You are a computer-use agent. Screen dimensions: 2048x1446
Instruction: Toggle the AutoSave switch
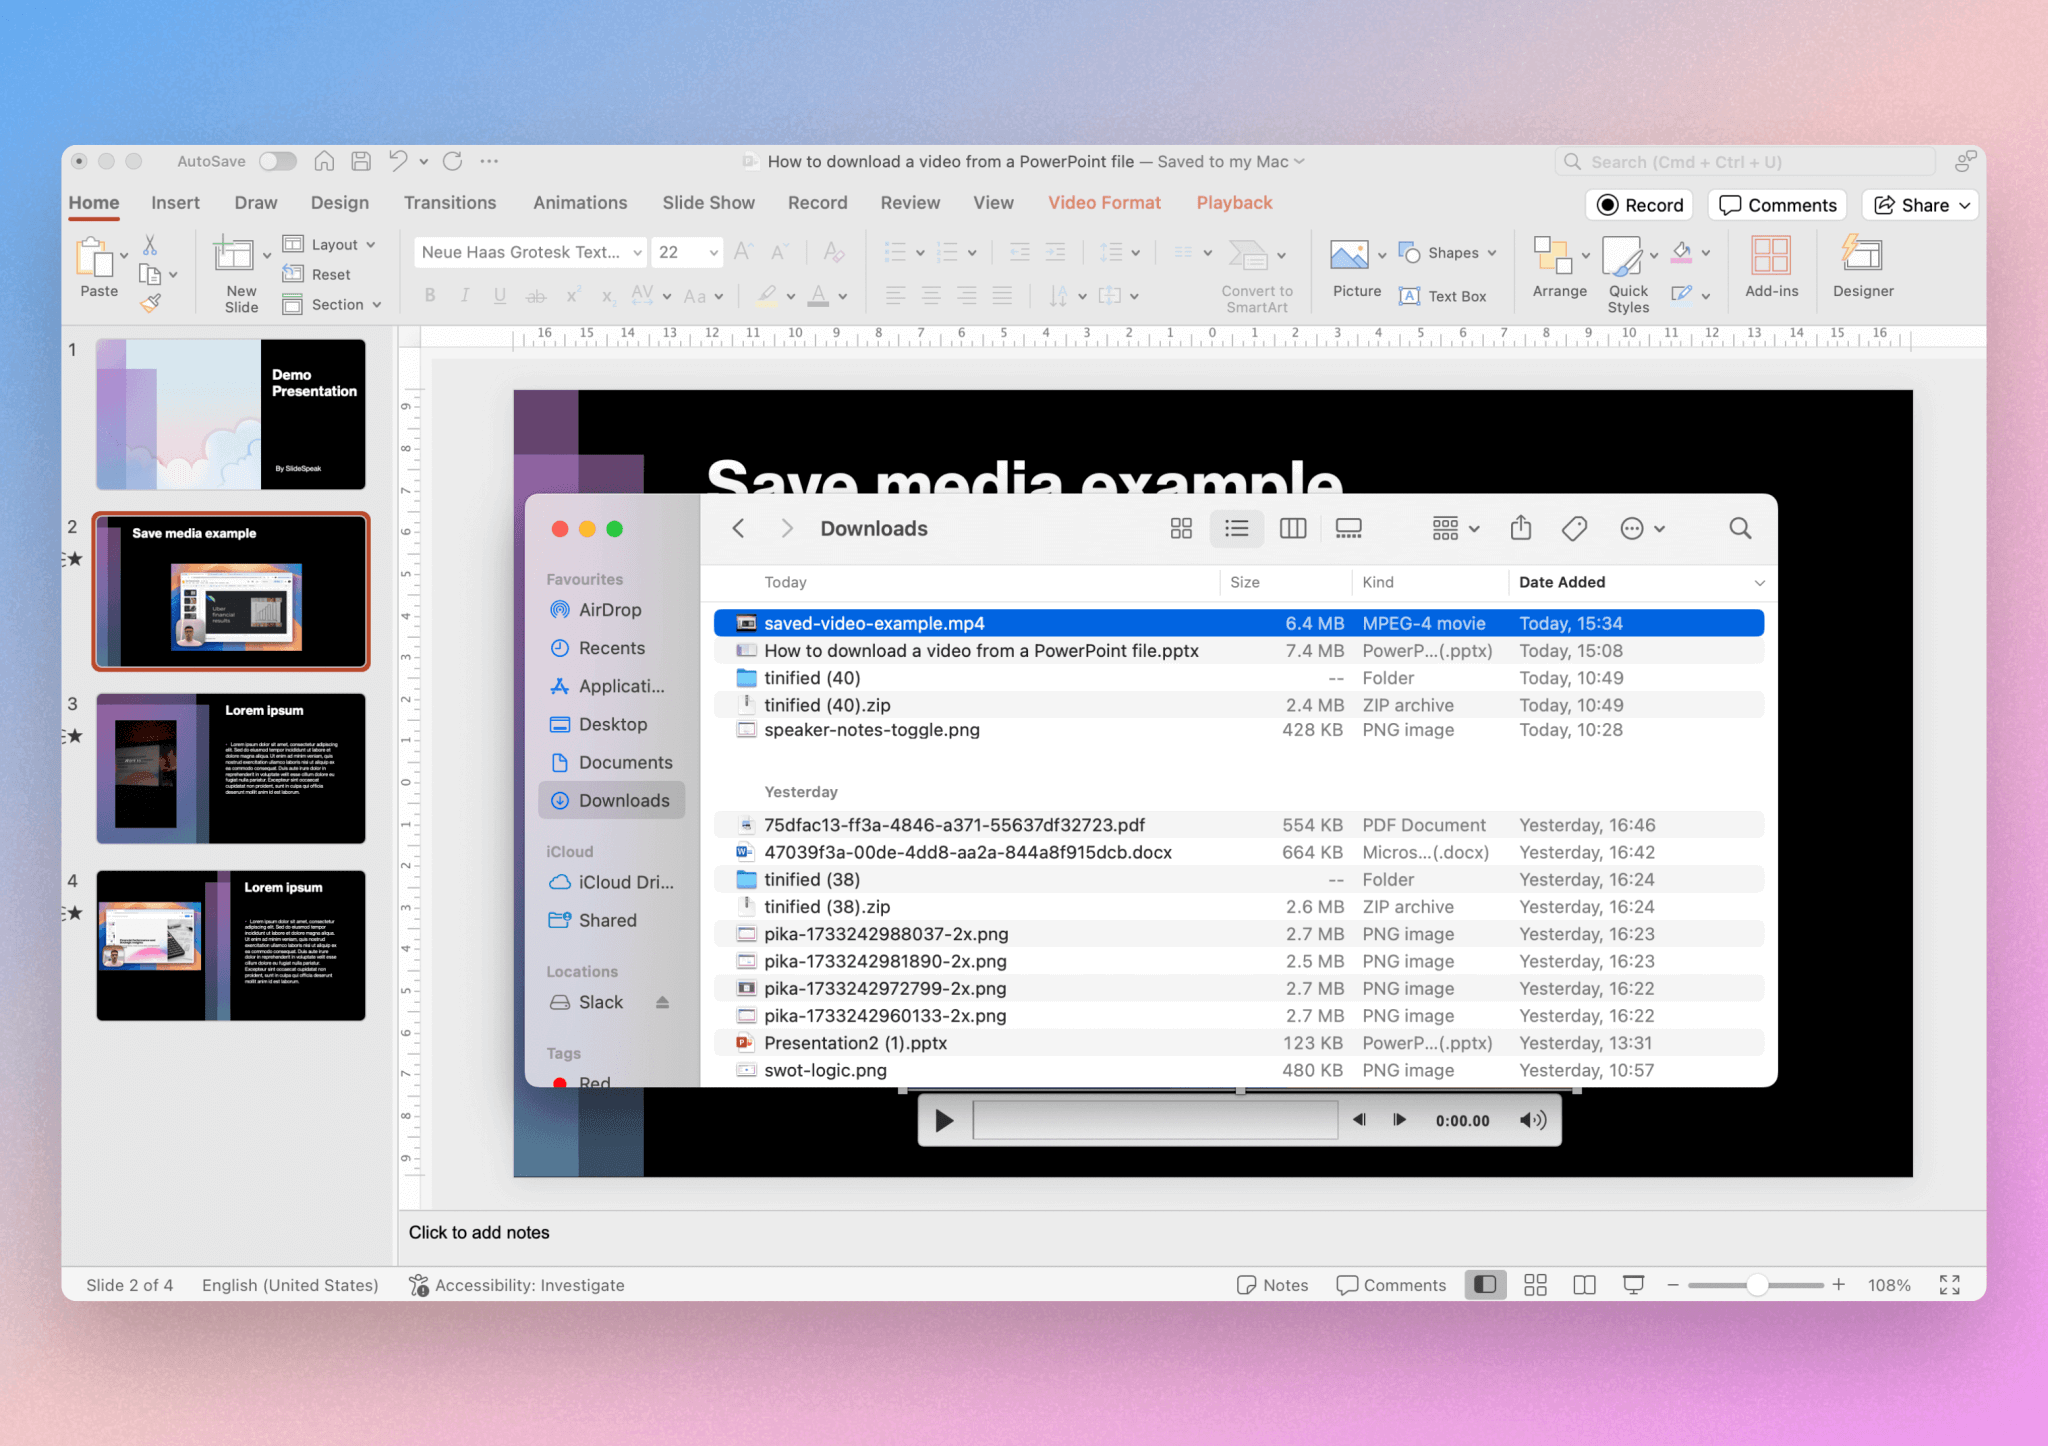click(x=277, y=161)
